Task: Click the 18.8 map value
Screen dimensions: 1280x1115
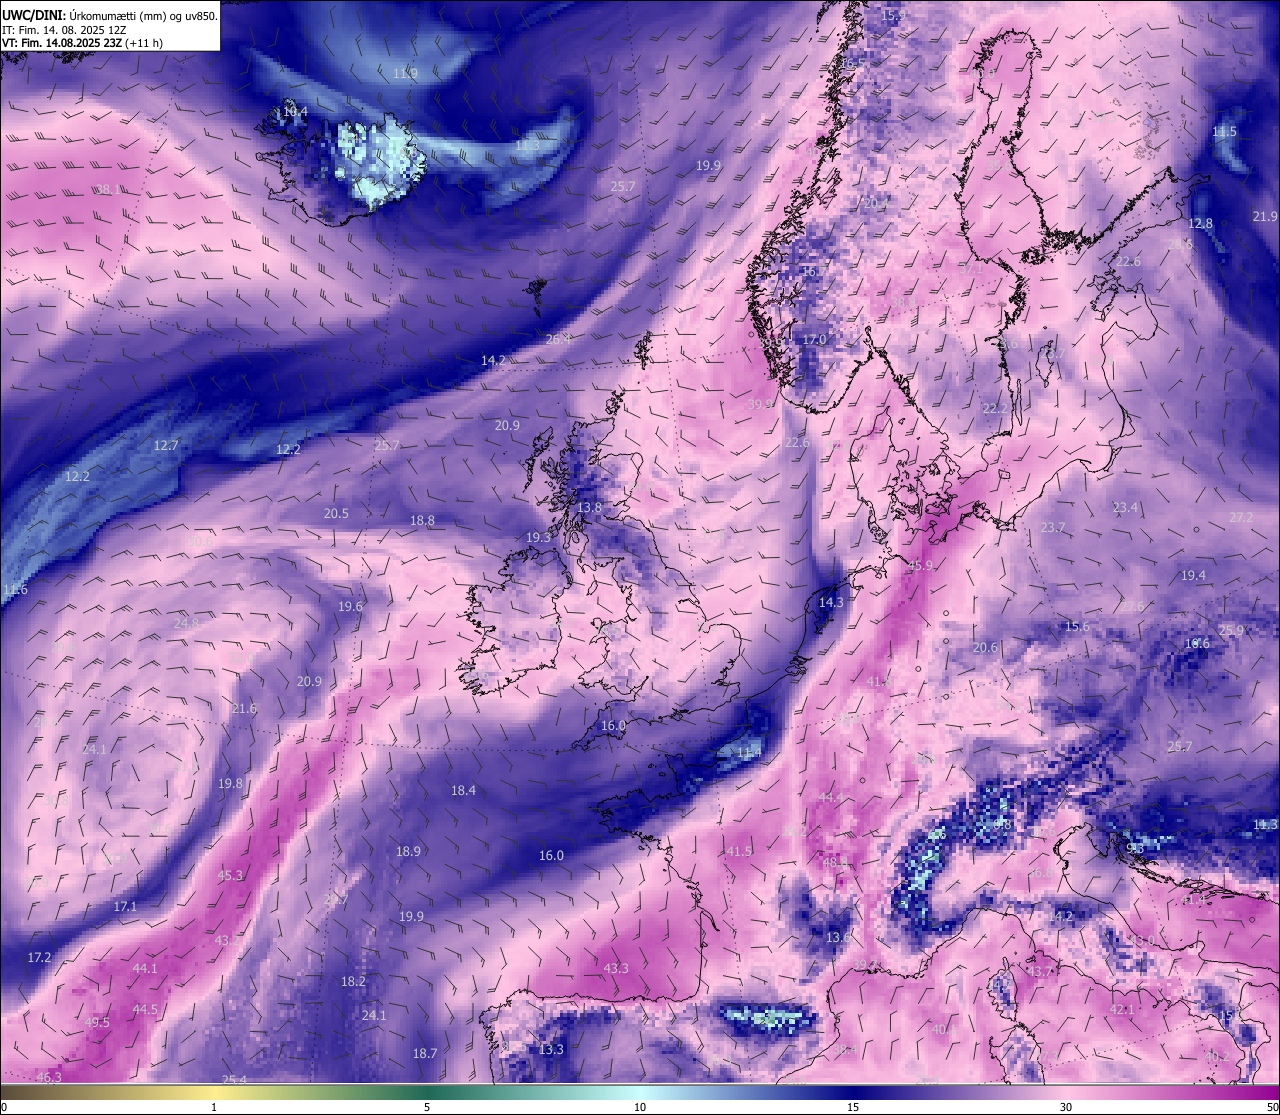Action: pos(422,520)
